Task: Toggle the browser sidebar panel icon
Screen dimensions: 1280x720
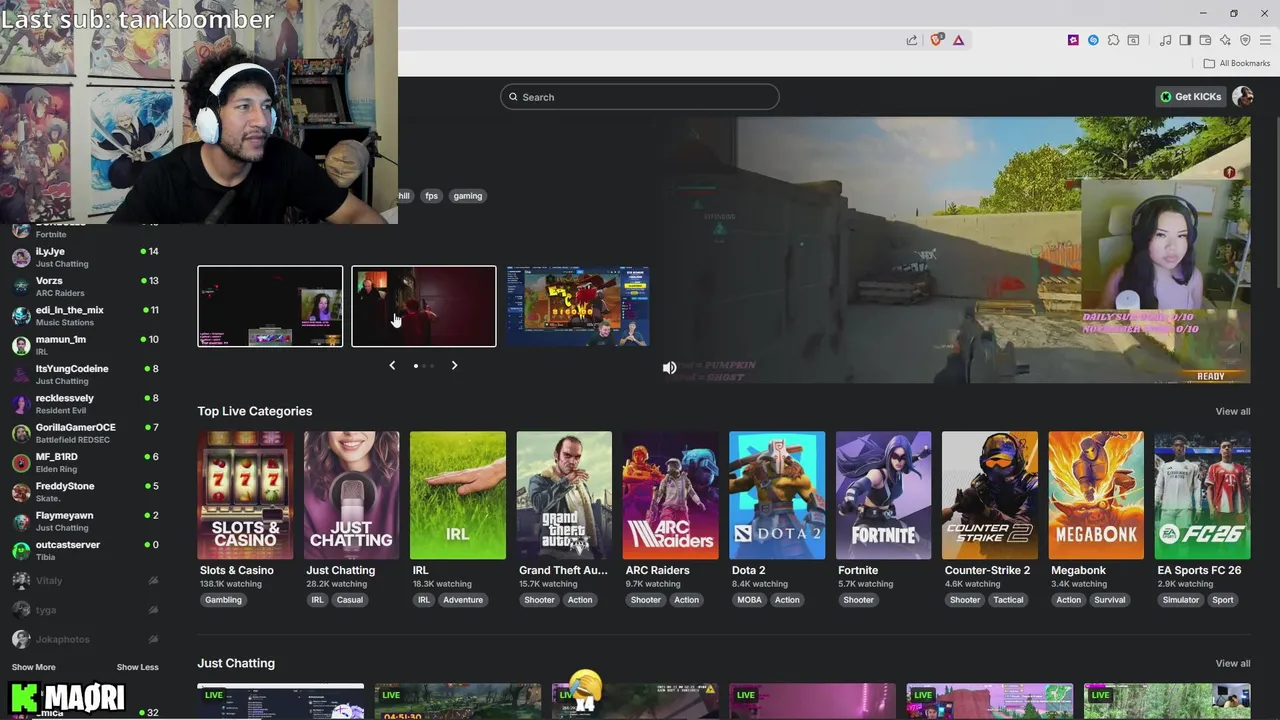Action: (x=1185, y=40)
